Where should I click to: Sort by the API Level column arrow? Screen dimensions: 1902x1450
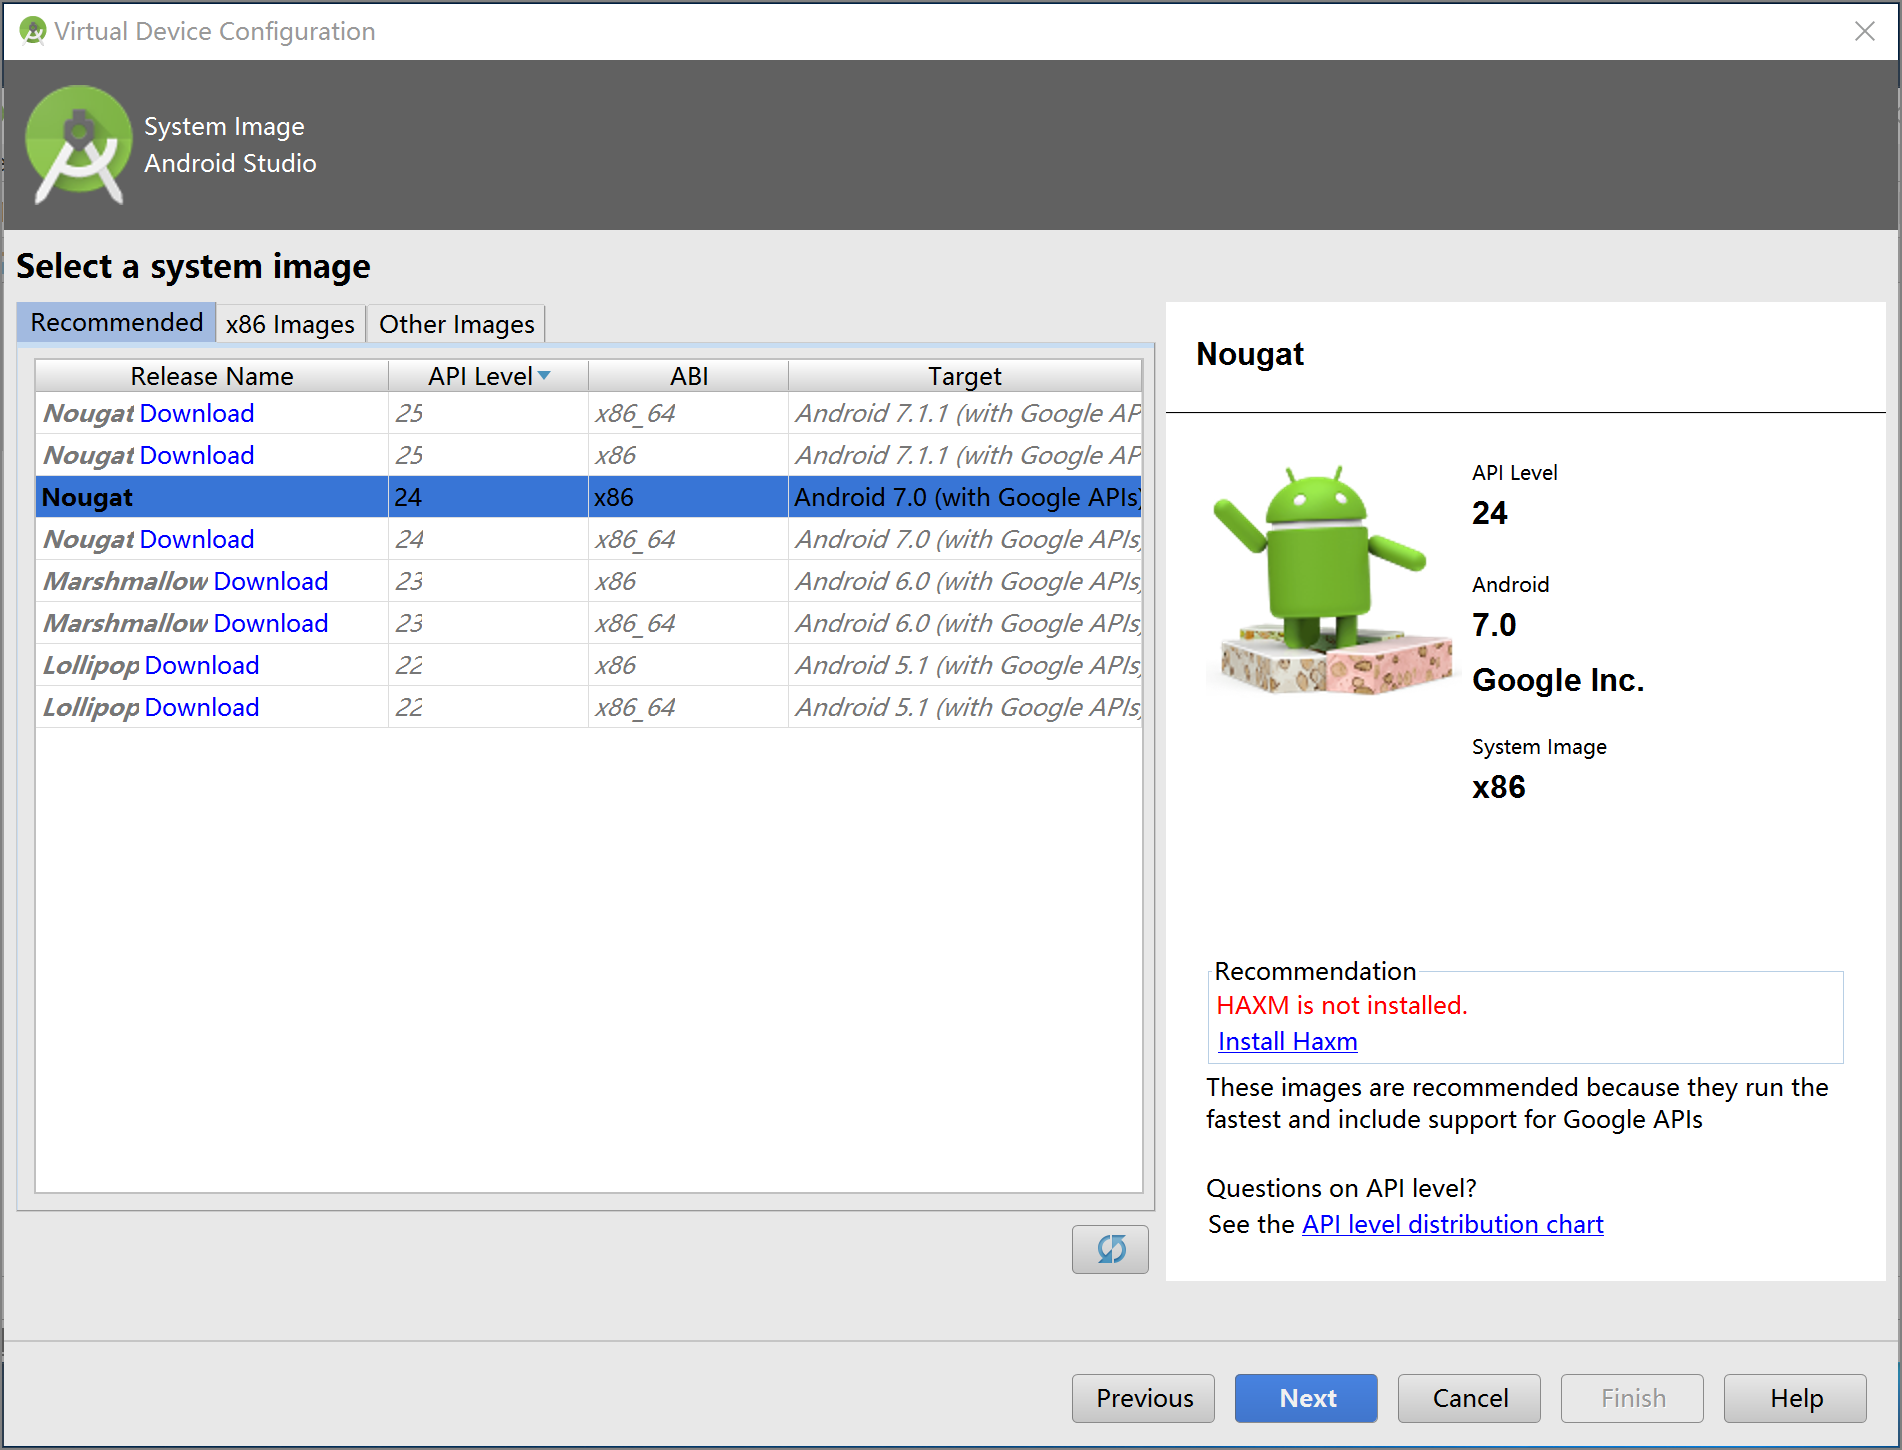click(544, 376)
